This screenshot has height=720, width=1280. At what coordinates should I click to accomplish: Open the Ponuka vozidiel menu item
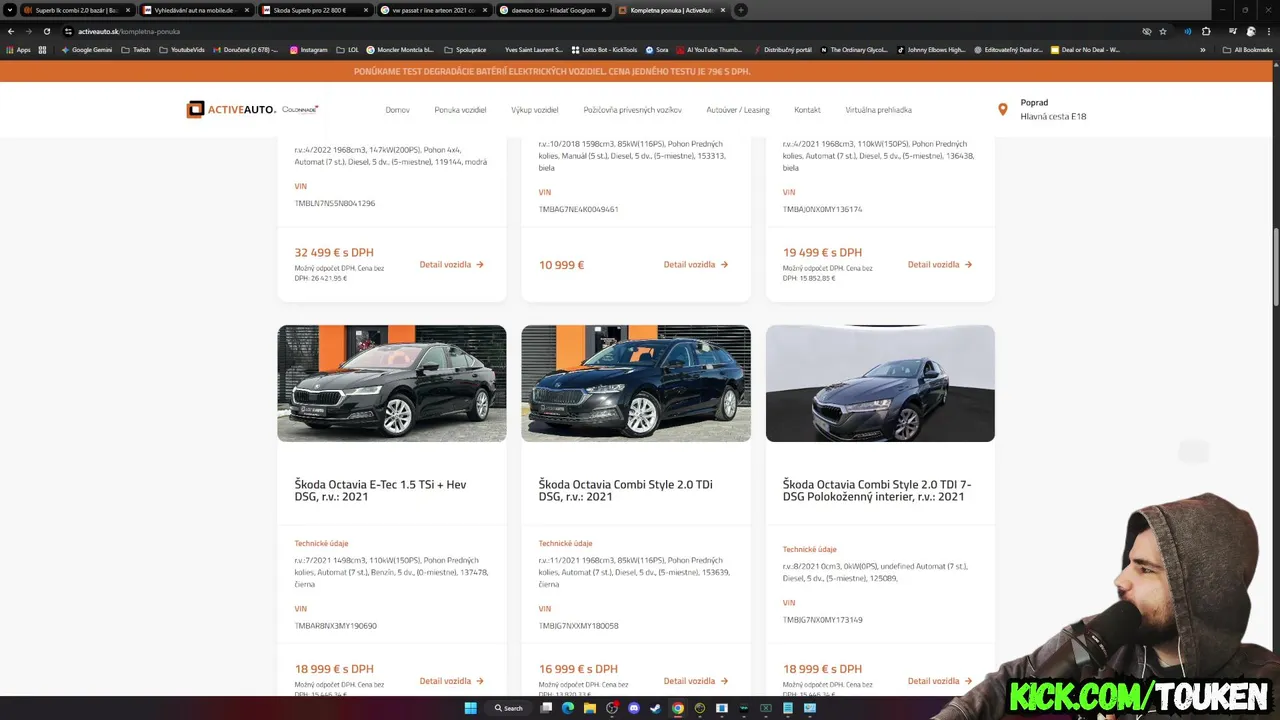pyautogui.click(x=460, y=110)
